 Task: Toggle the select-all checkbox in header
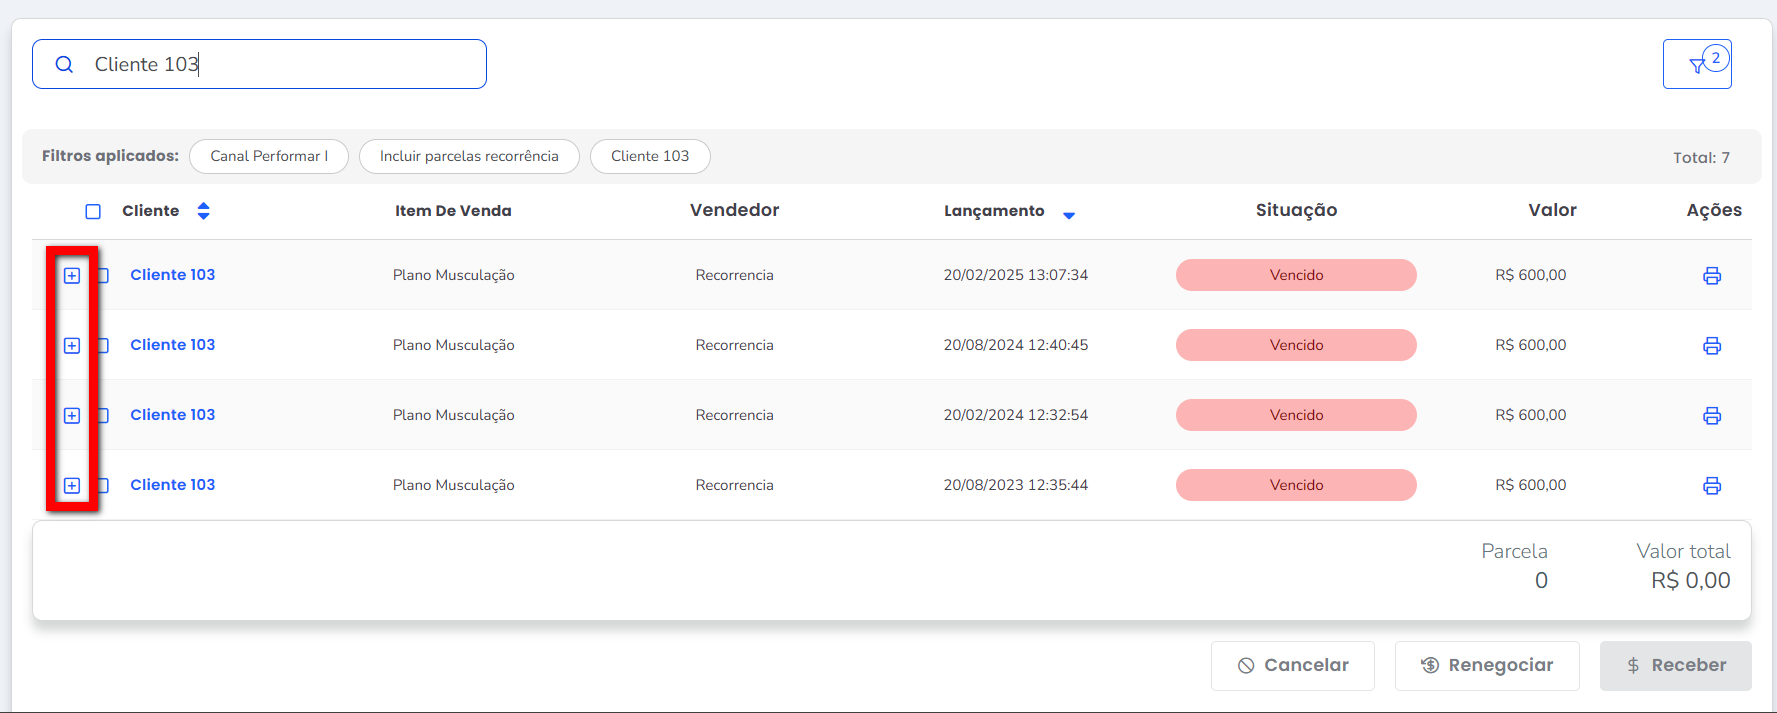pos(93,212)
